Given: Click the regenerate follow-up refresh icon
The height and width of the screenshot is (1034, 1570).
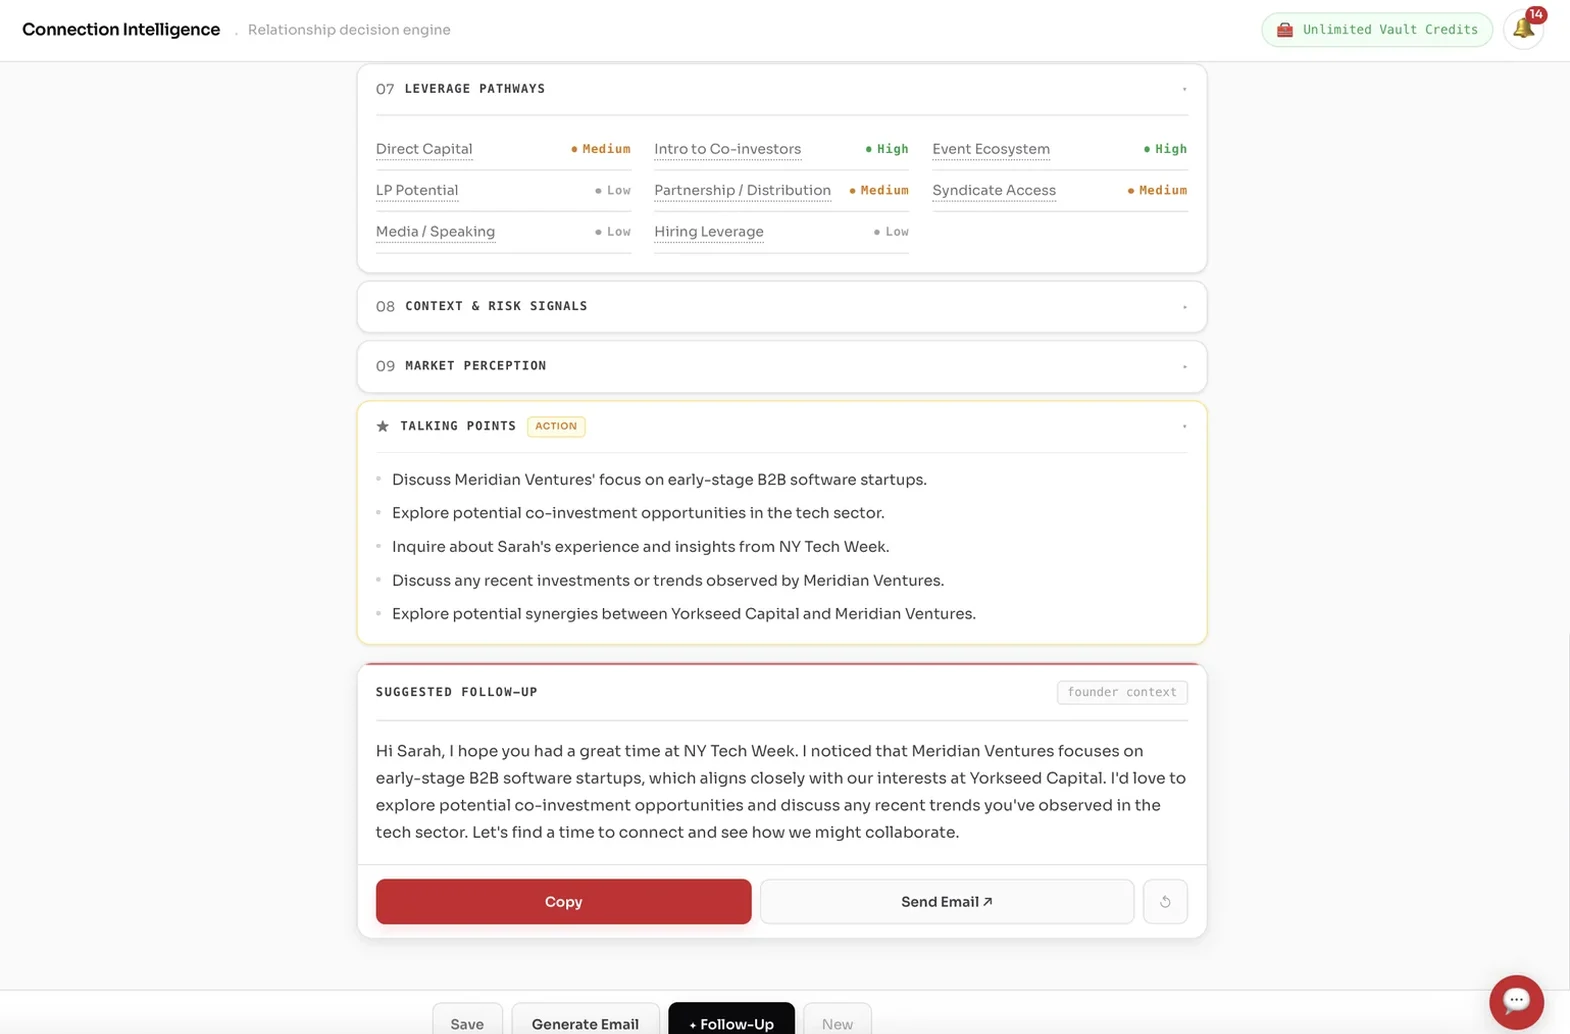Looking at the screenshot, I should click(1165, 901).
